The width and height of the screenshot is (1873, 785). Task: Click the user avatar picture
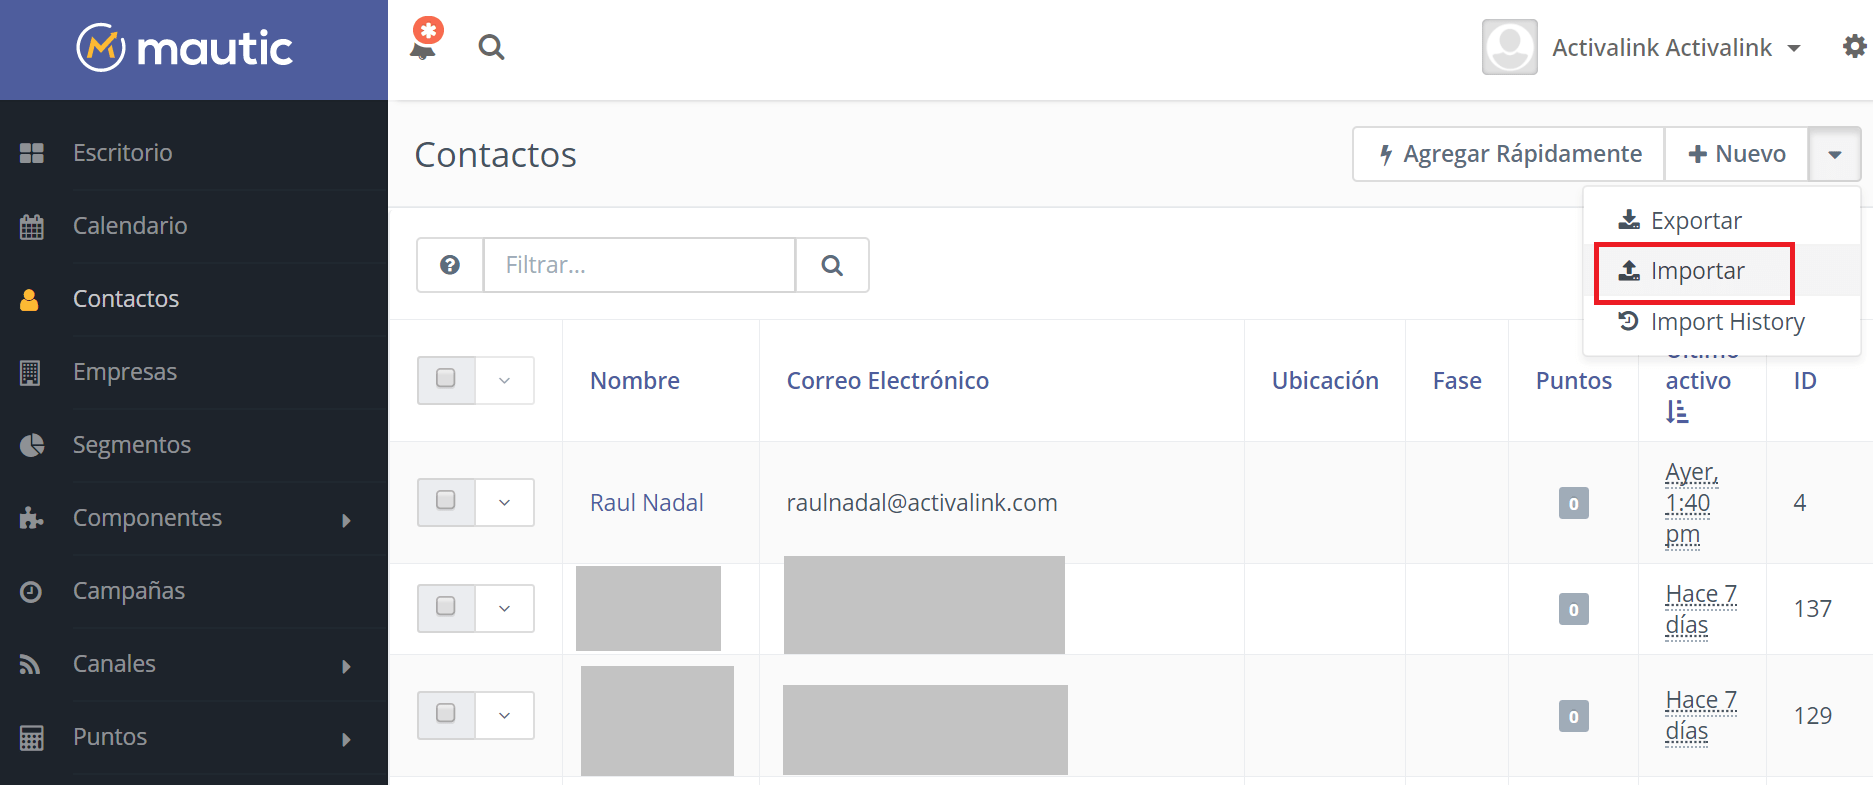[1509, 47]
